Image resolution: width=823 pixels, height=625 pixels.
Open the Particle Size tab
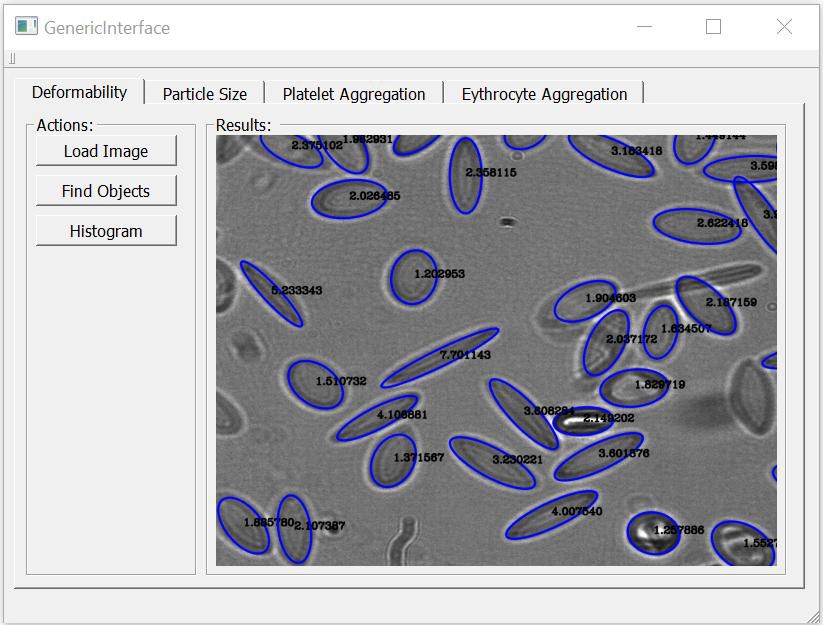click(x=205, y=94)
